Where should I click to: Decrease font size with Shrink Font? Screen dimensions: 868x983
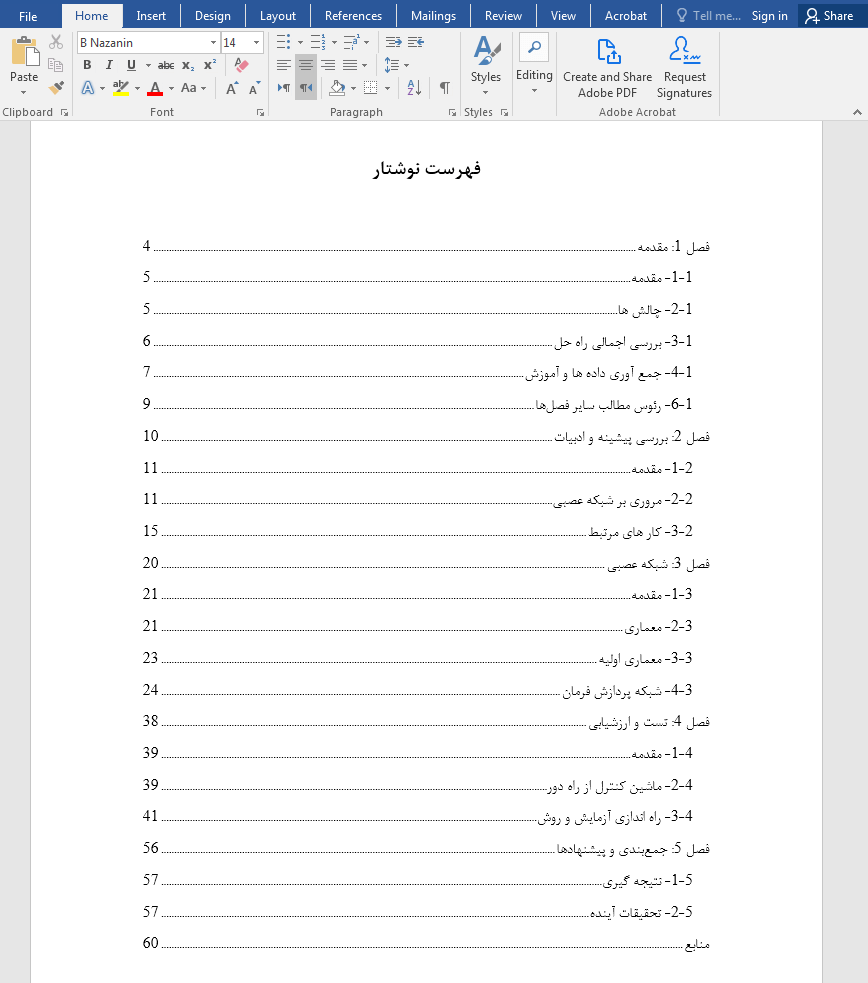(254, 88)
